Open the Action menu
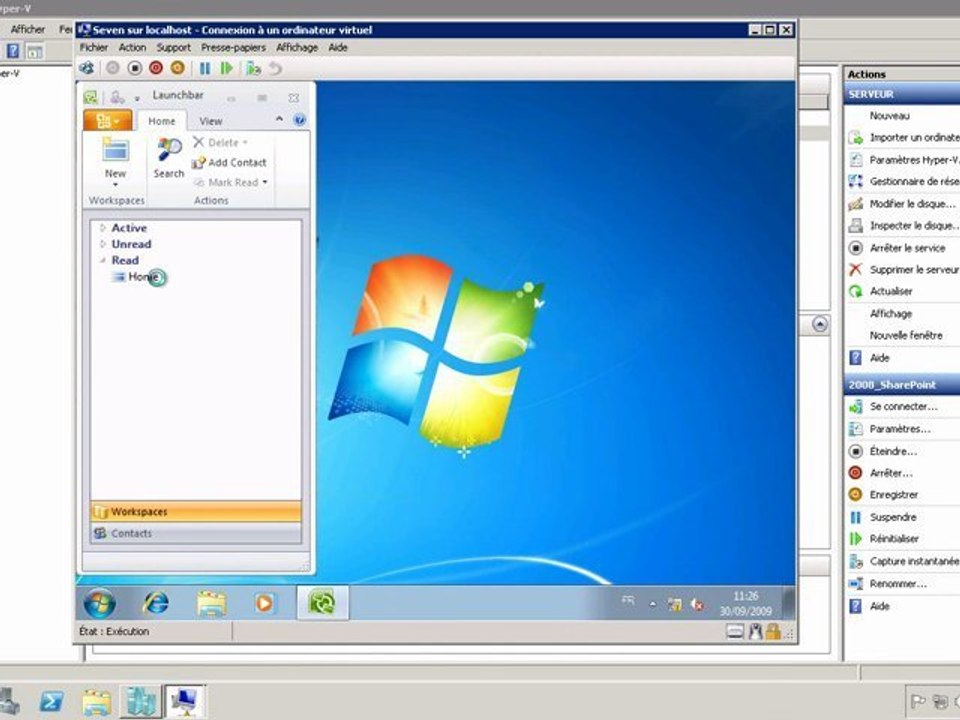Viewport: 960px width, 720px height. click(132, 47)
